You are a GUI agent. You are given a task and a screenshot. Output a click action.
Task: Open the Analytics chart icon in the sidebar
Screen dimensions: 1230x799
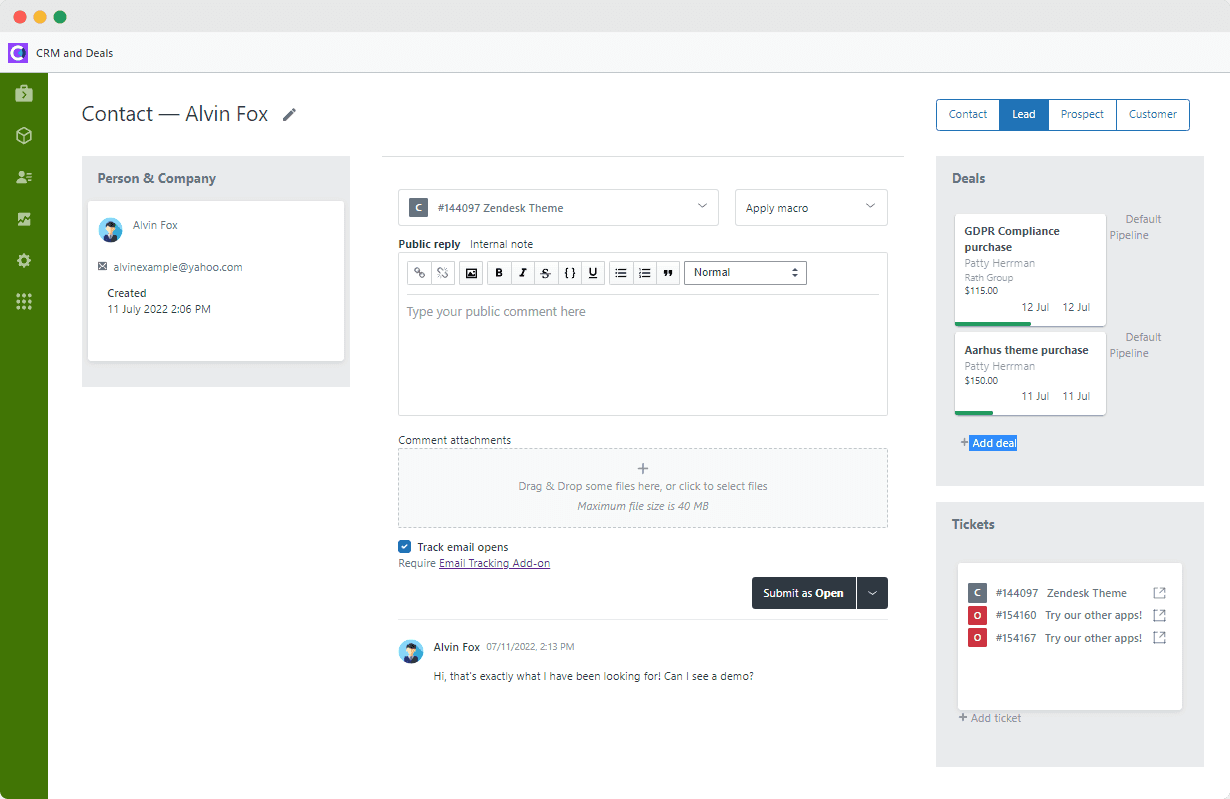click(25, 219)
